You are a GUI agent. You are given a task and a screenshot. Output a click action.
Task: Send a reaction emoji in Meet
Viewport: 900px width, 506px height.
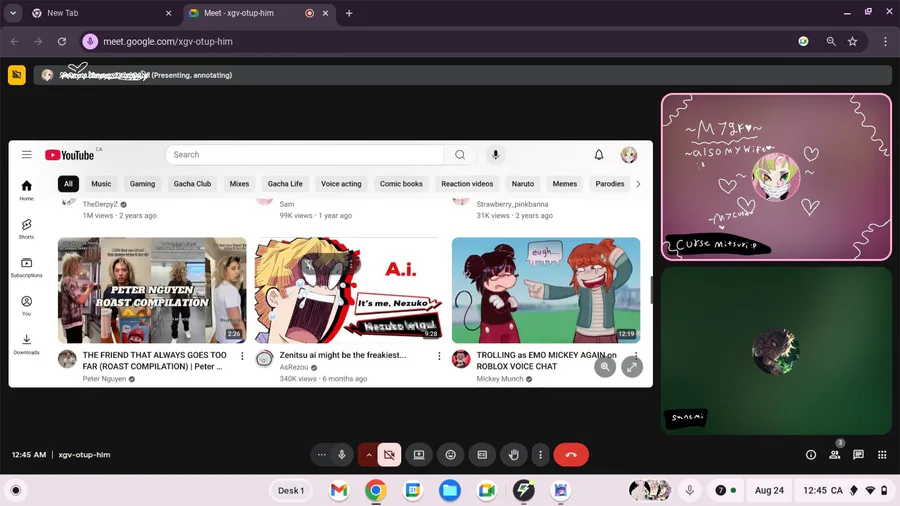[x=451, y=455]
